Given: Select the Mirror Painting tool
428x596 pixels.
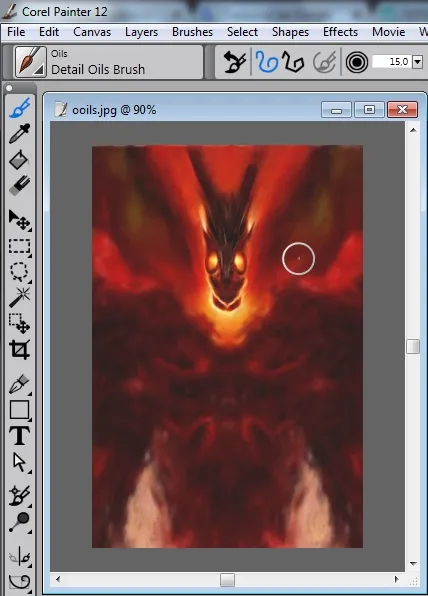Looking at the screenshot, I should pyautogui.click(x=19, y=557).
